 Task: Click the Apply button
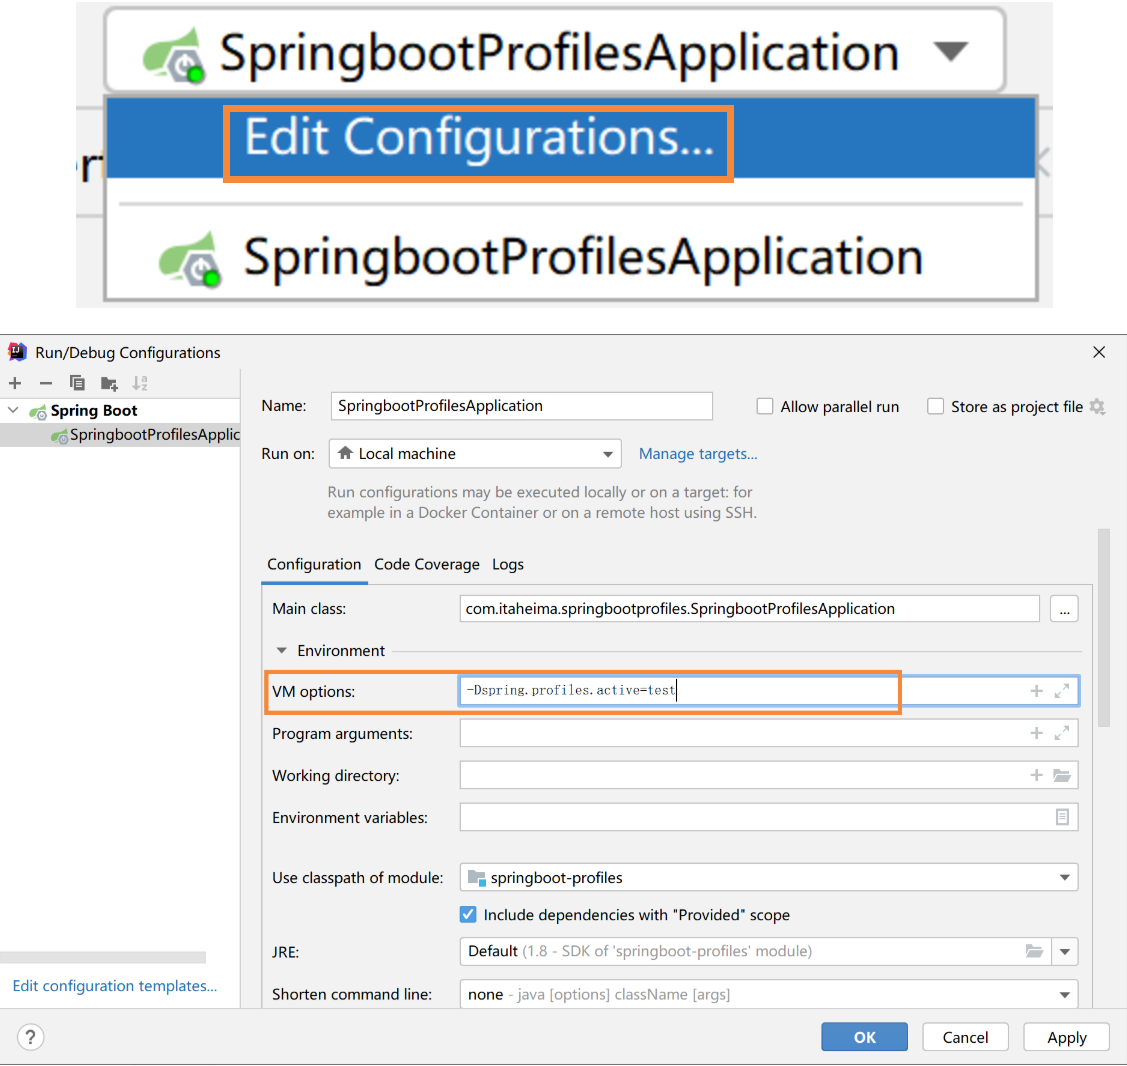coord(1067,1037)
